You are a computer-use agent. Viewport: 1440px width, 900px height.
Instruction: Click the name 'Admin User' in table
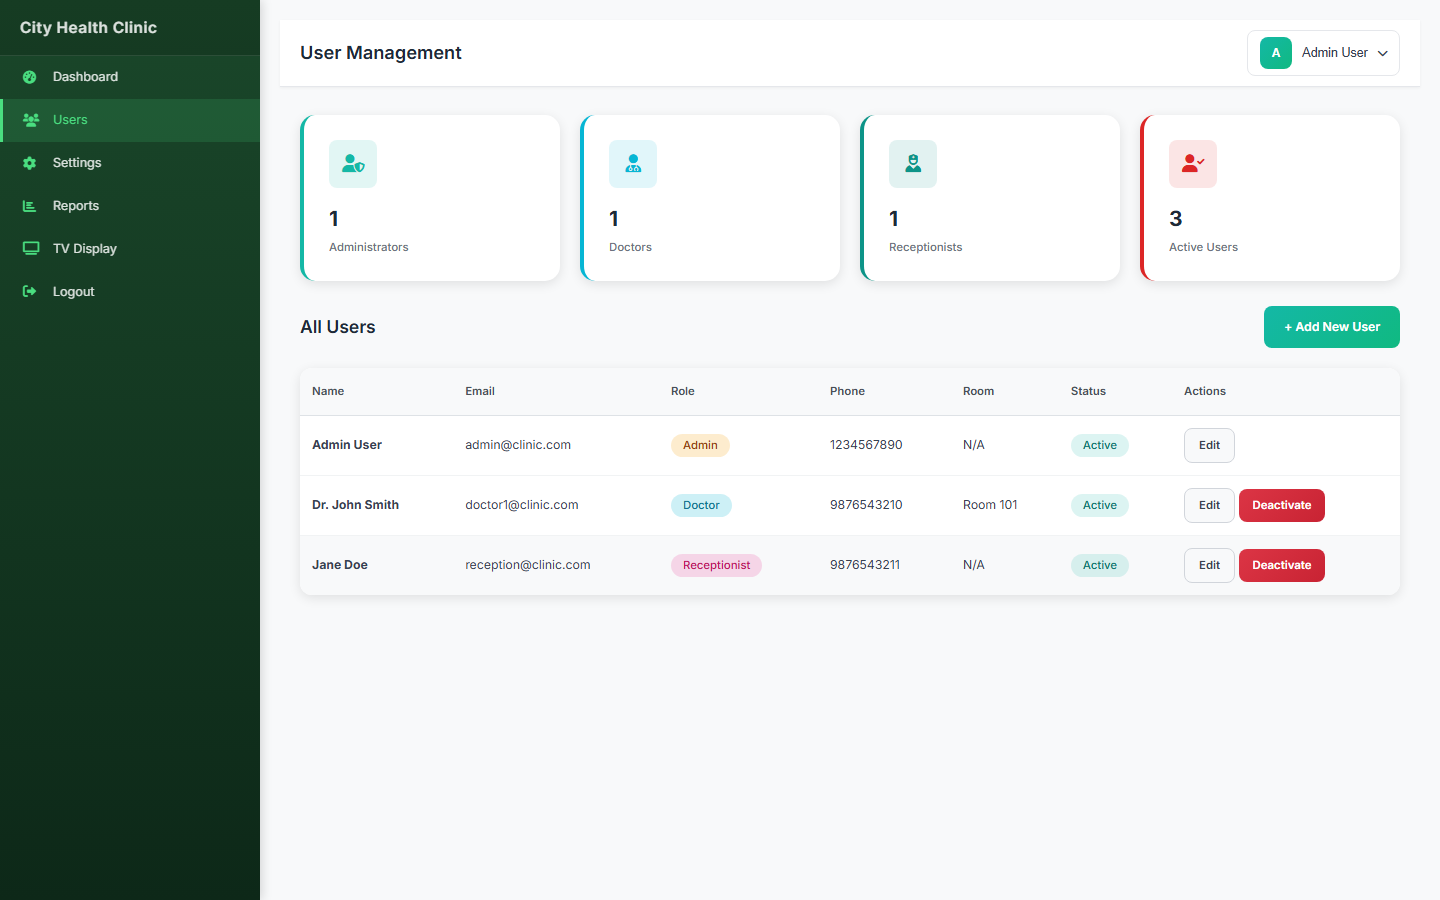point(347,445)
